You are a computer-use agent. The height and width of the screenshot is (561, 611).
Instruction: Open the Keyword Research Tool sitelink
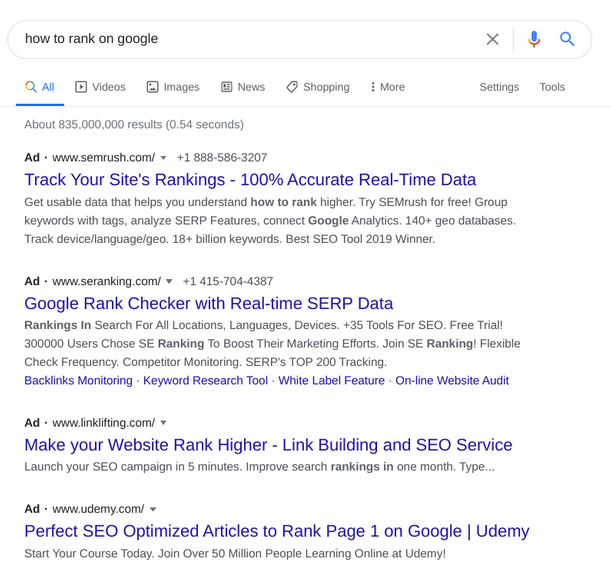(x=205, y=380)
